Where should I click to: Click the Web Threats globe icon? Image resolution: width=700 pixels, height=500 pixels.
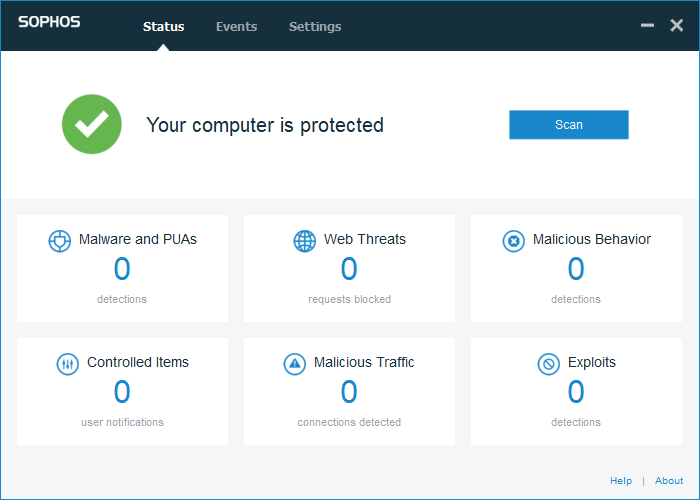pos(305,241)
